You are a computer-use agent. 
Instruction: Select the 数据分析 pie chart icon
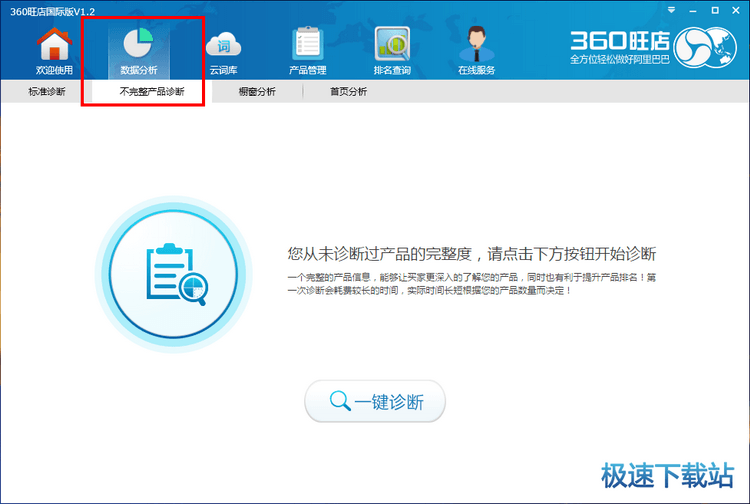coord(139,51)
